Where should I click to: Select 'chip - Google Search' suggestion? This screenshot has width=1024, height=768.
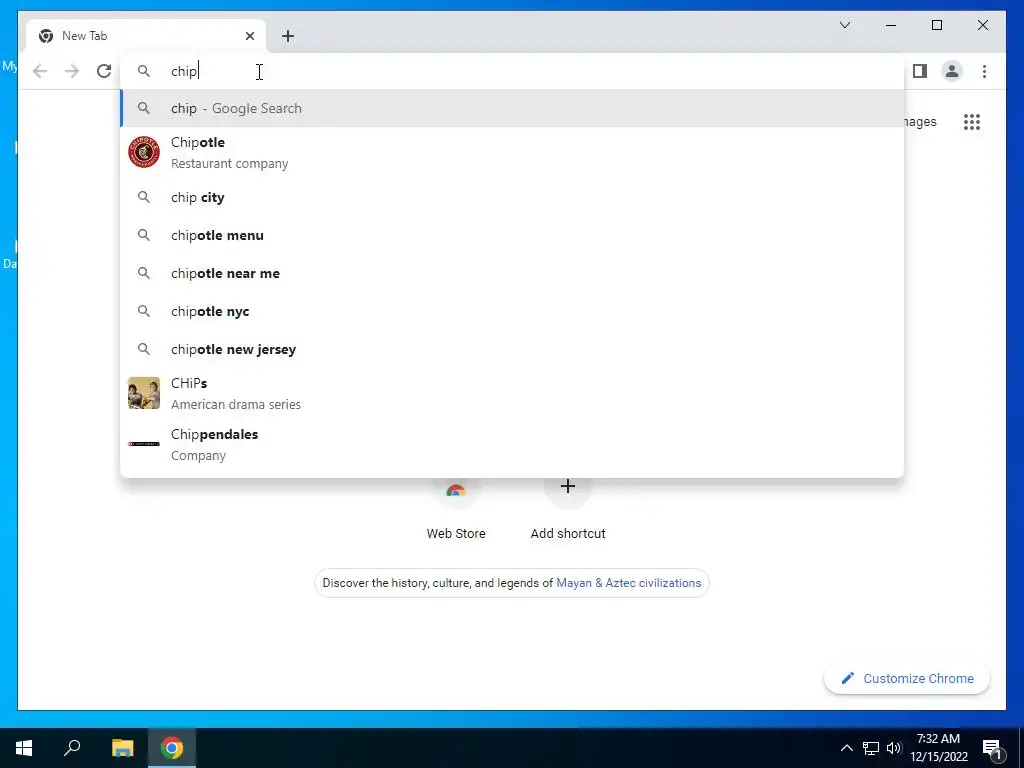[513, 108]
